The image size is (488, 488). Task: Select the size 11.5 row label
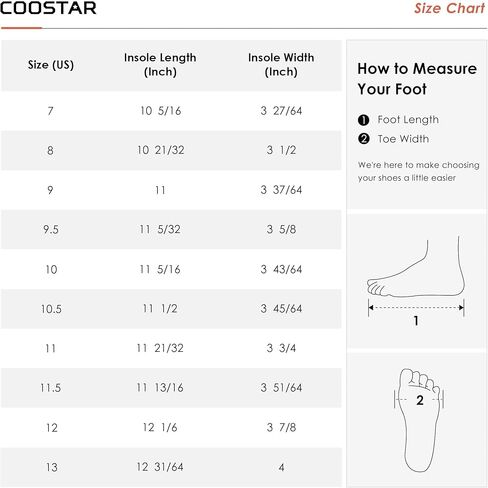pyautogui.click(x=51, y=388)
